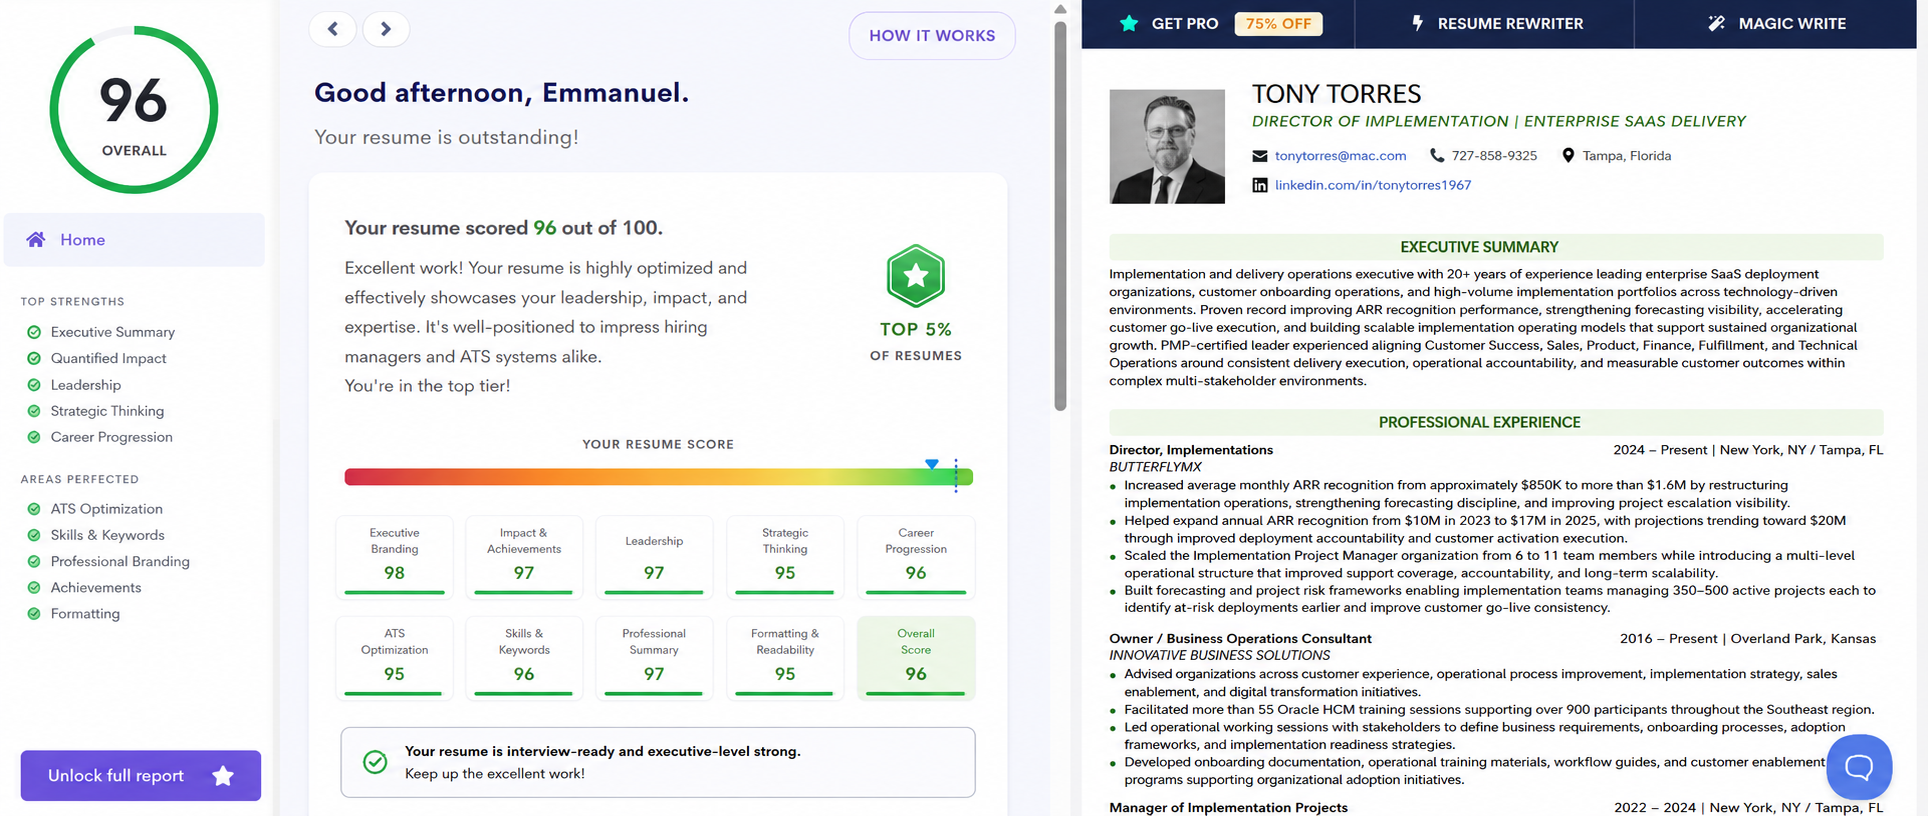The image size is (1928, 816).
Task: Select Home in the sidebar
Action: pos(134,240)
